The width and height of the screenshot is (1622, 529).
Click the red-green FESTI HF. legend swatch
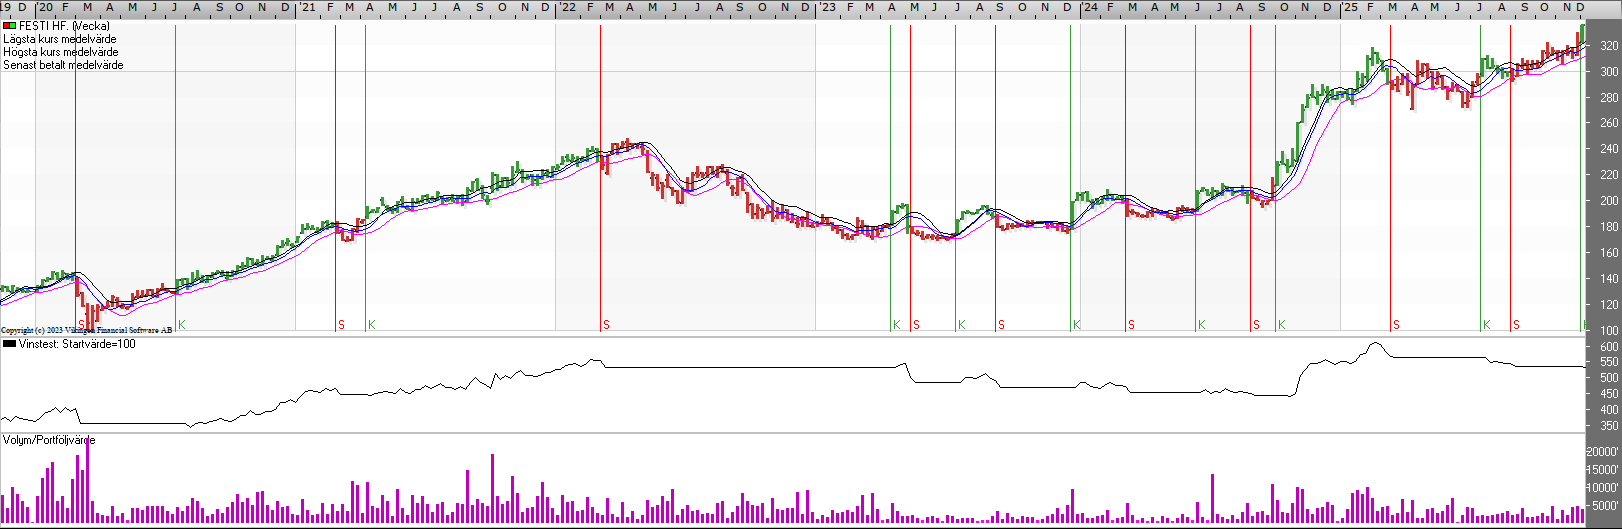click(9, 26)
